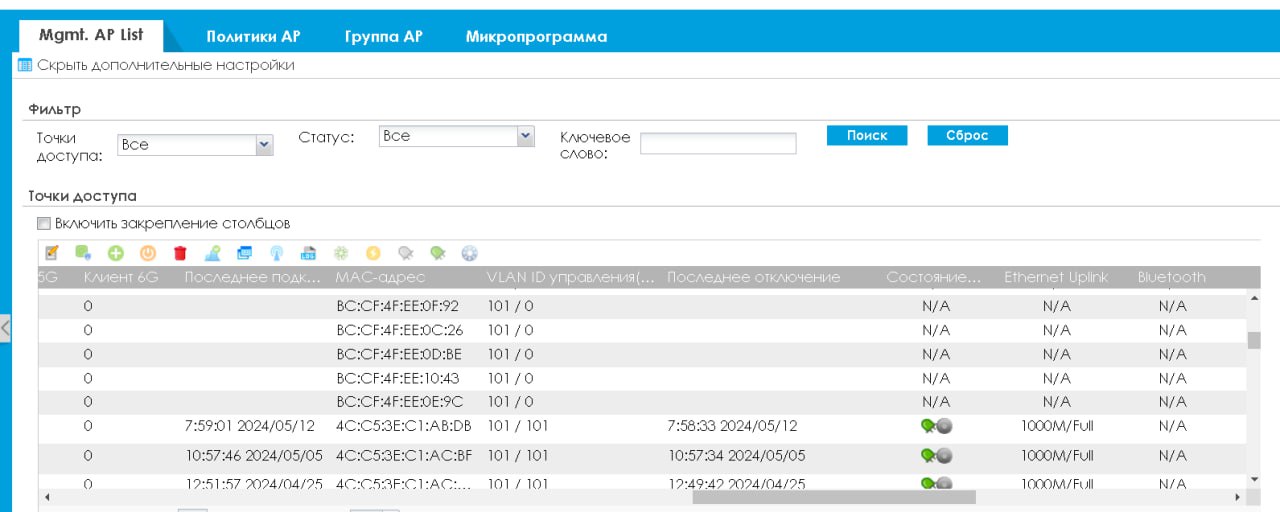Click last disconnect 10:57:34 2024/05/05
1280x512 pixels.
[736, 456]
